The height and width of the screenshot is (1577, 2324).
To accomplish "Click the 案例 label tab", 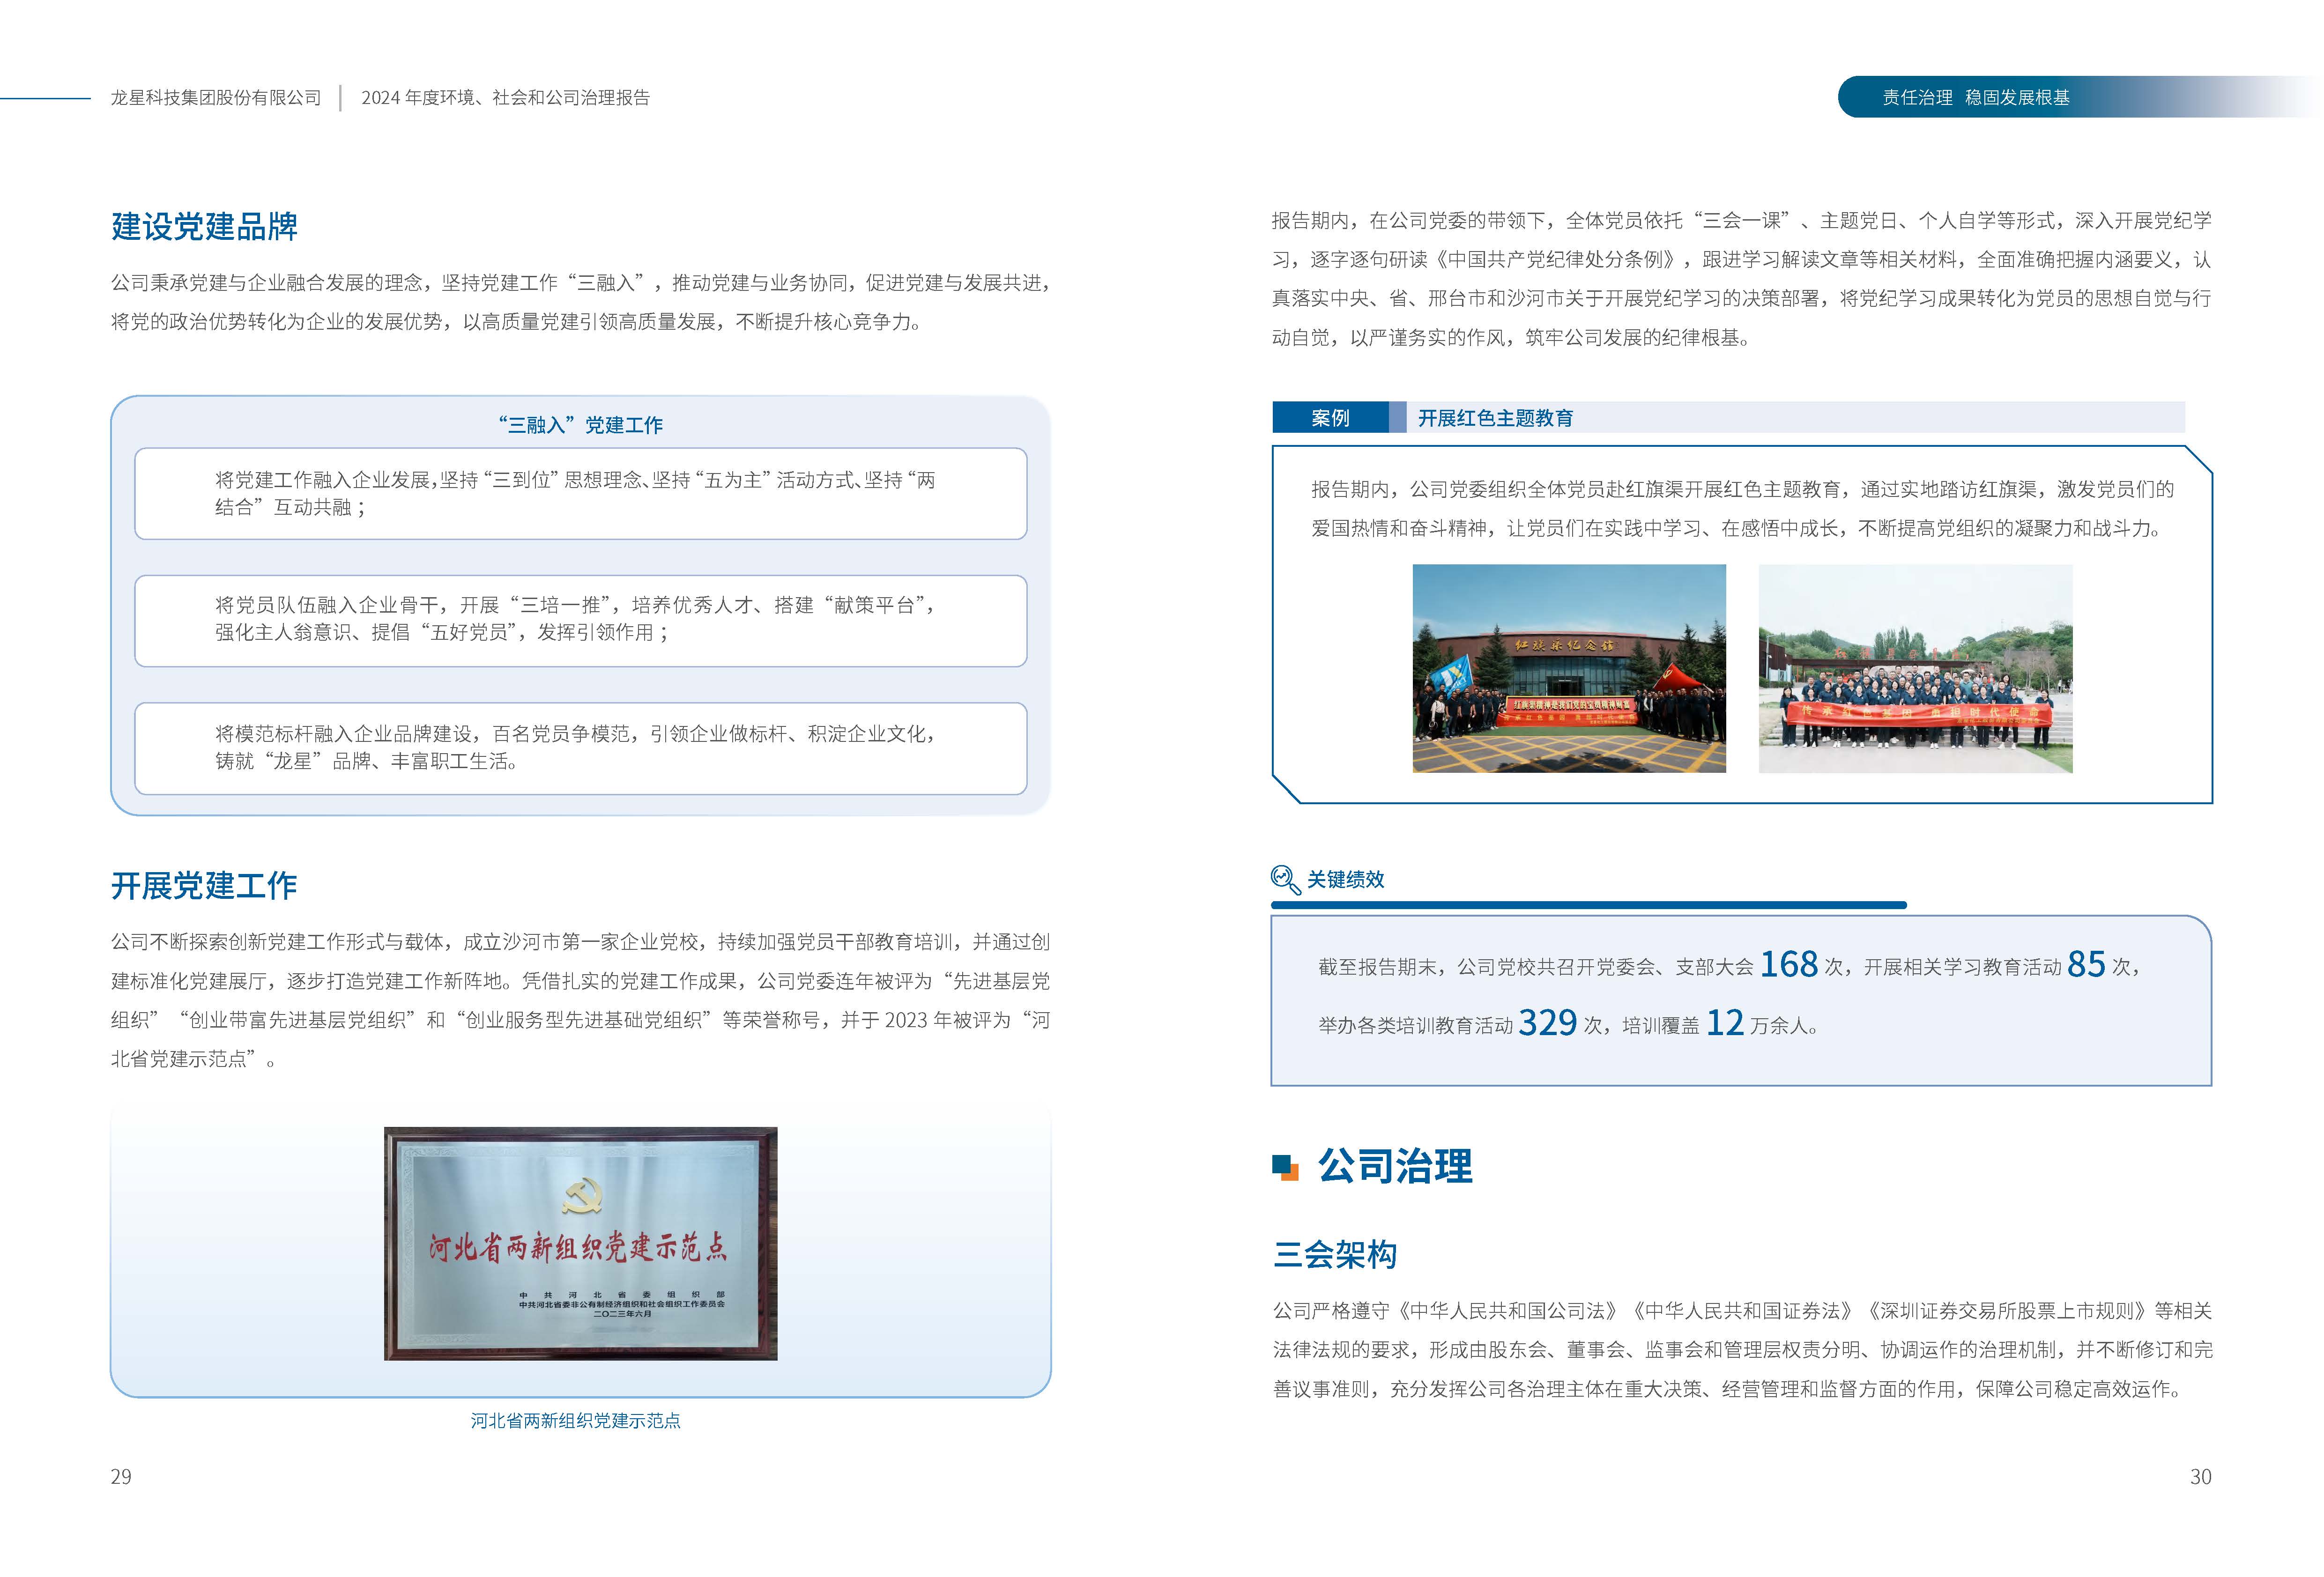I will tap(1330, 418).
